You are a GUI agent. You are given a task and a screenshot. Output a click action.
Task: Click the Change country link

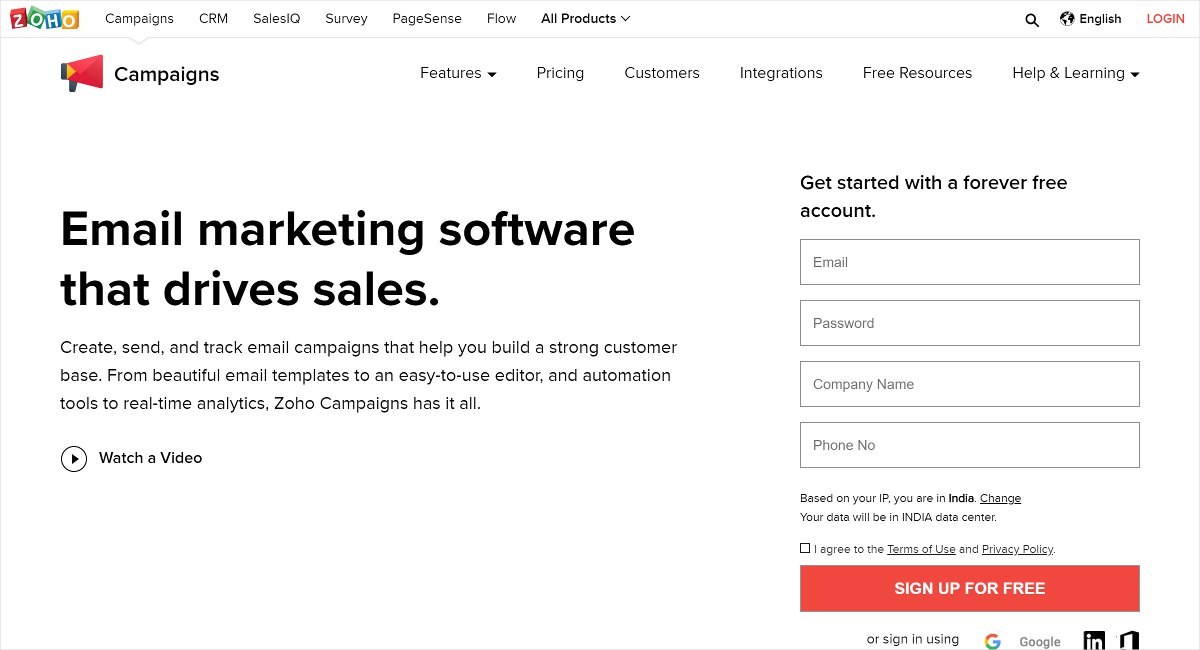[1000, 498]
